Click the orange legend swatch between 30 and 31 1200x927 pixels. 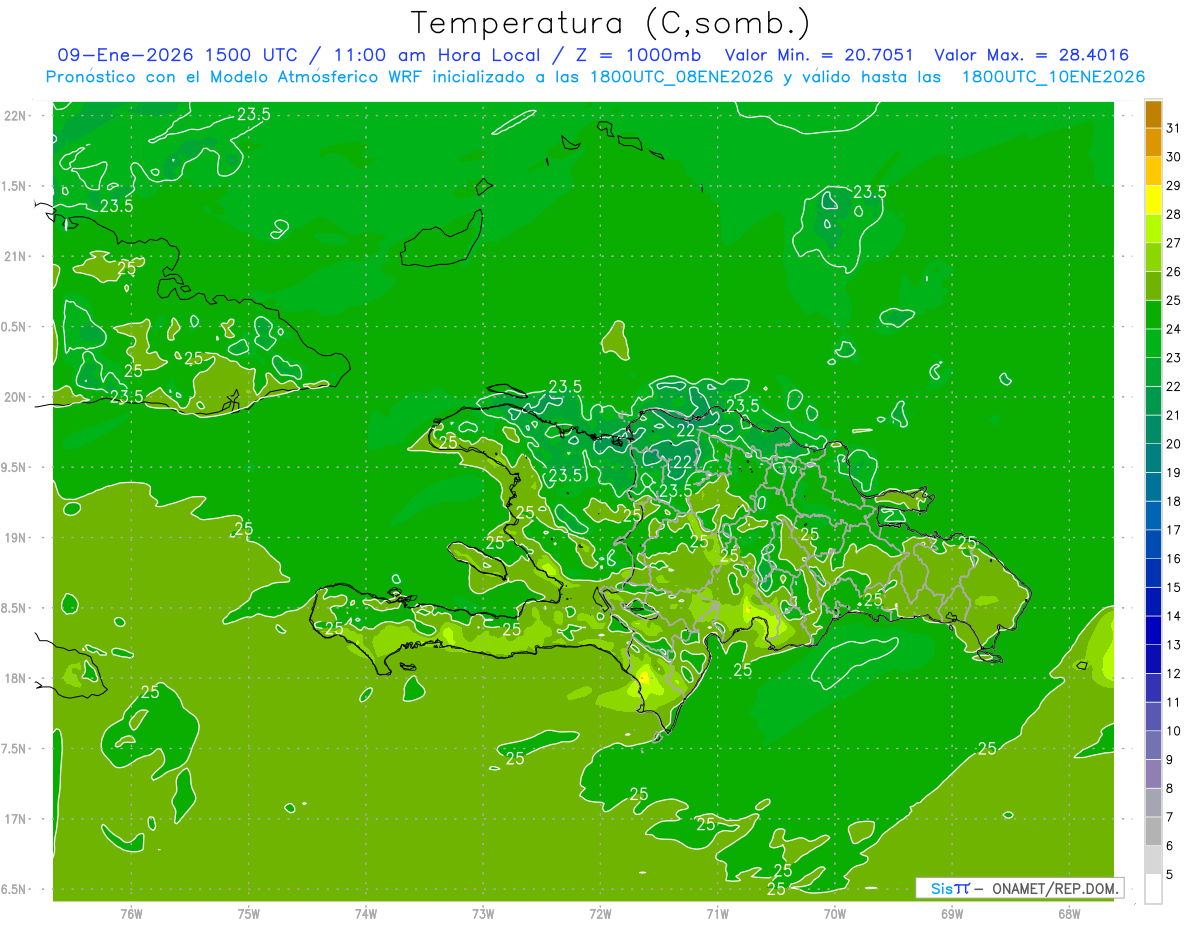(1153, 143)
